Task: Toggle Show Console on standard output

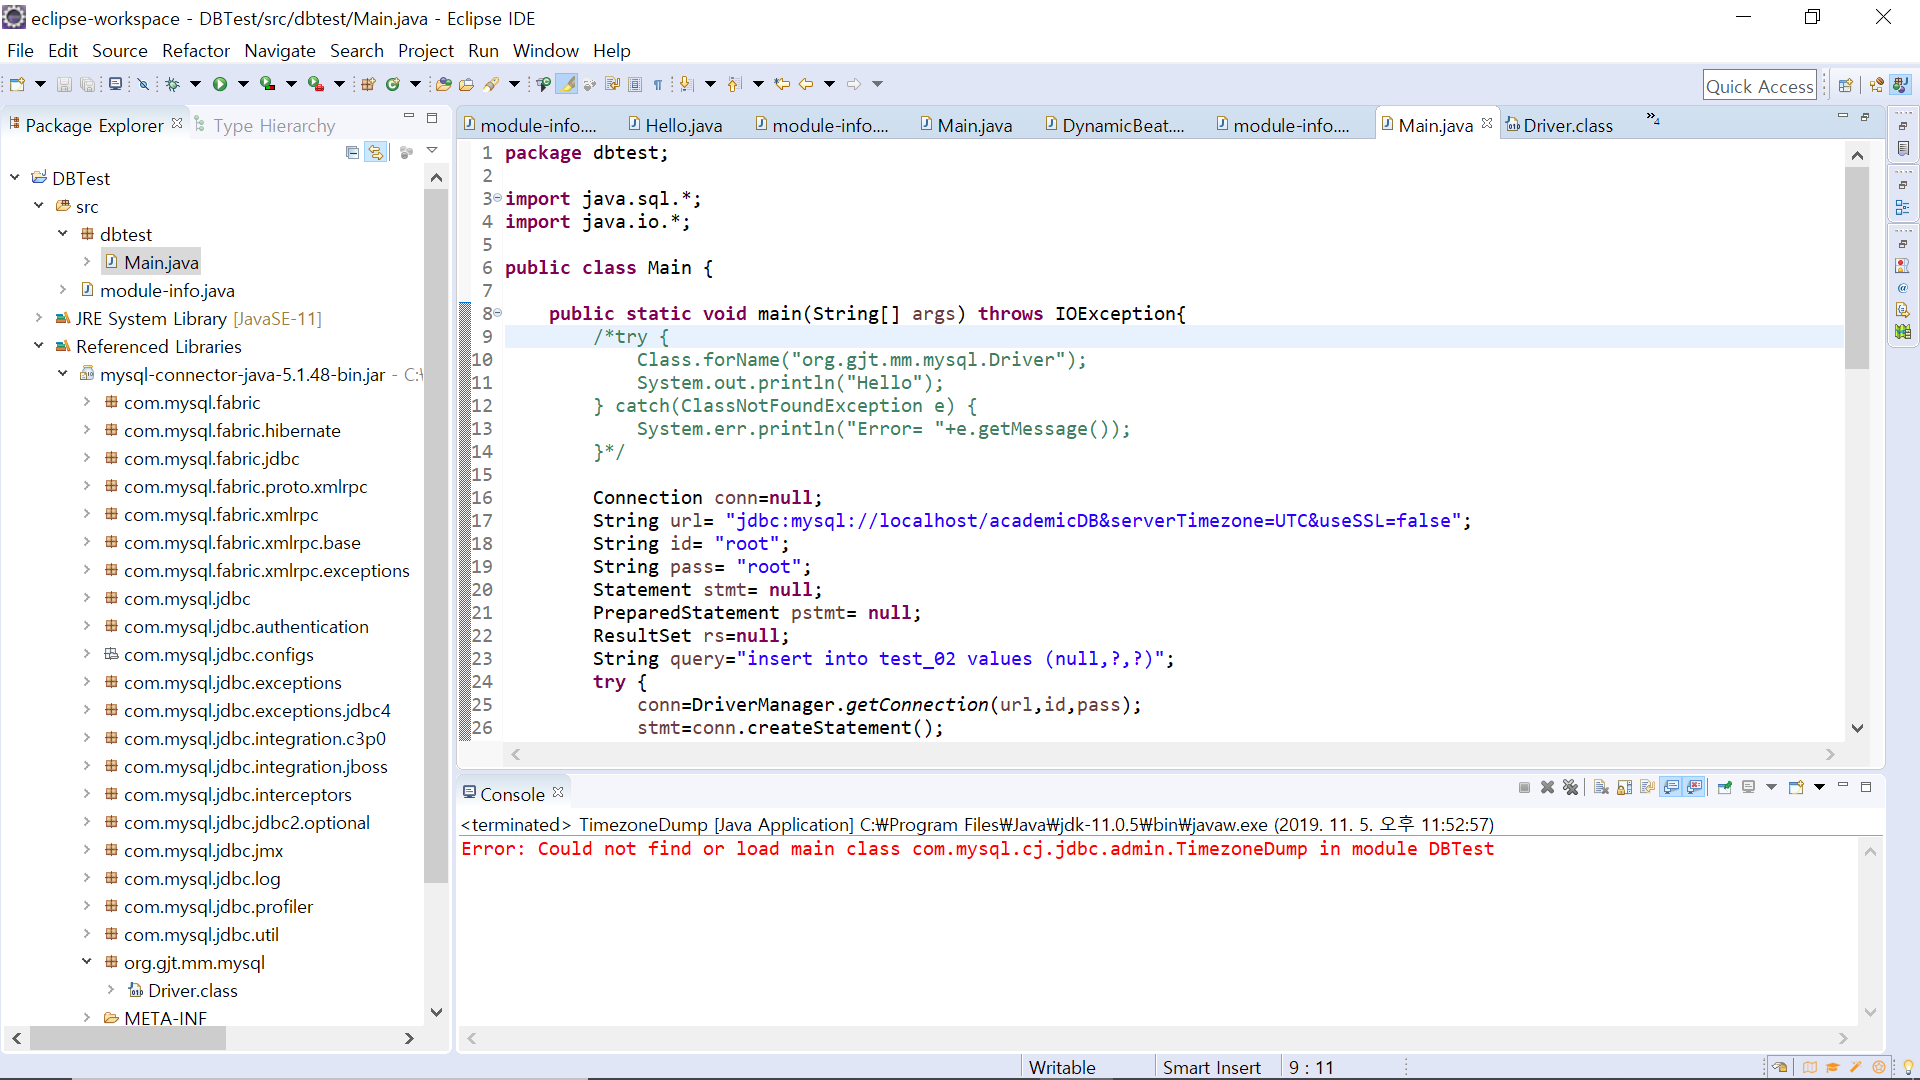Action: point(1671,787)
